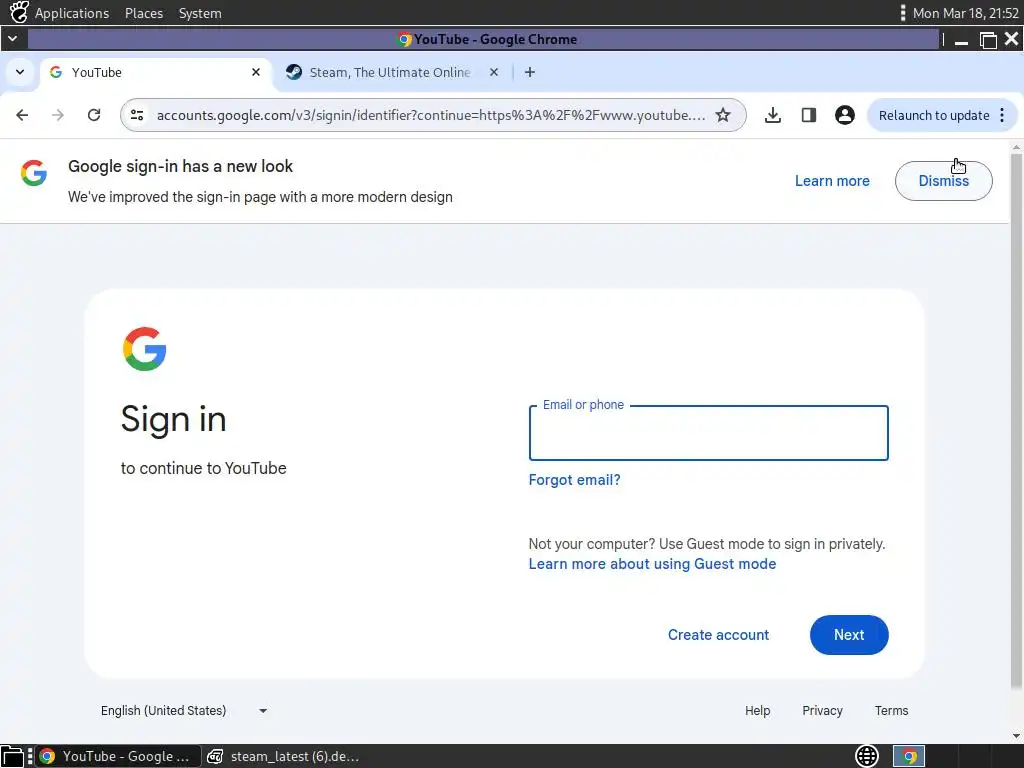Click Forgot email? link
Screen dimensions: 1024x768
click(x=574, y=480)
